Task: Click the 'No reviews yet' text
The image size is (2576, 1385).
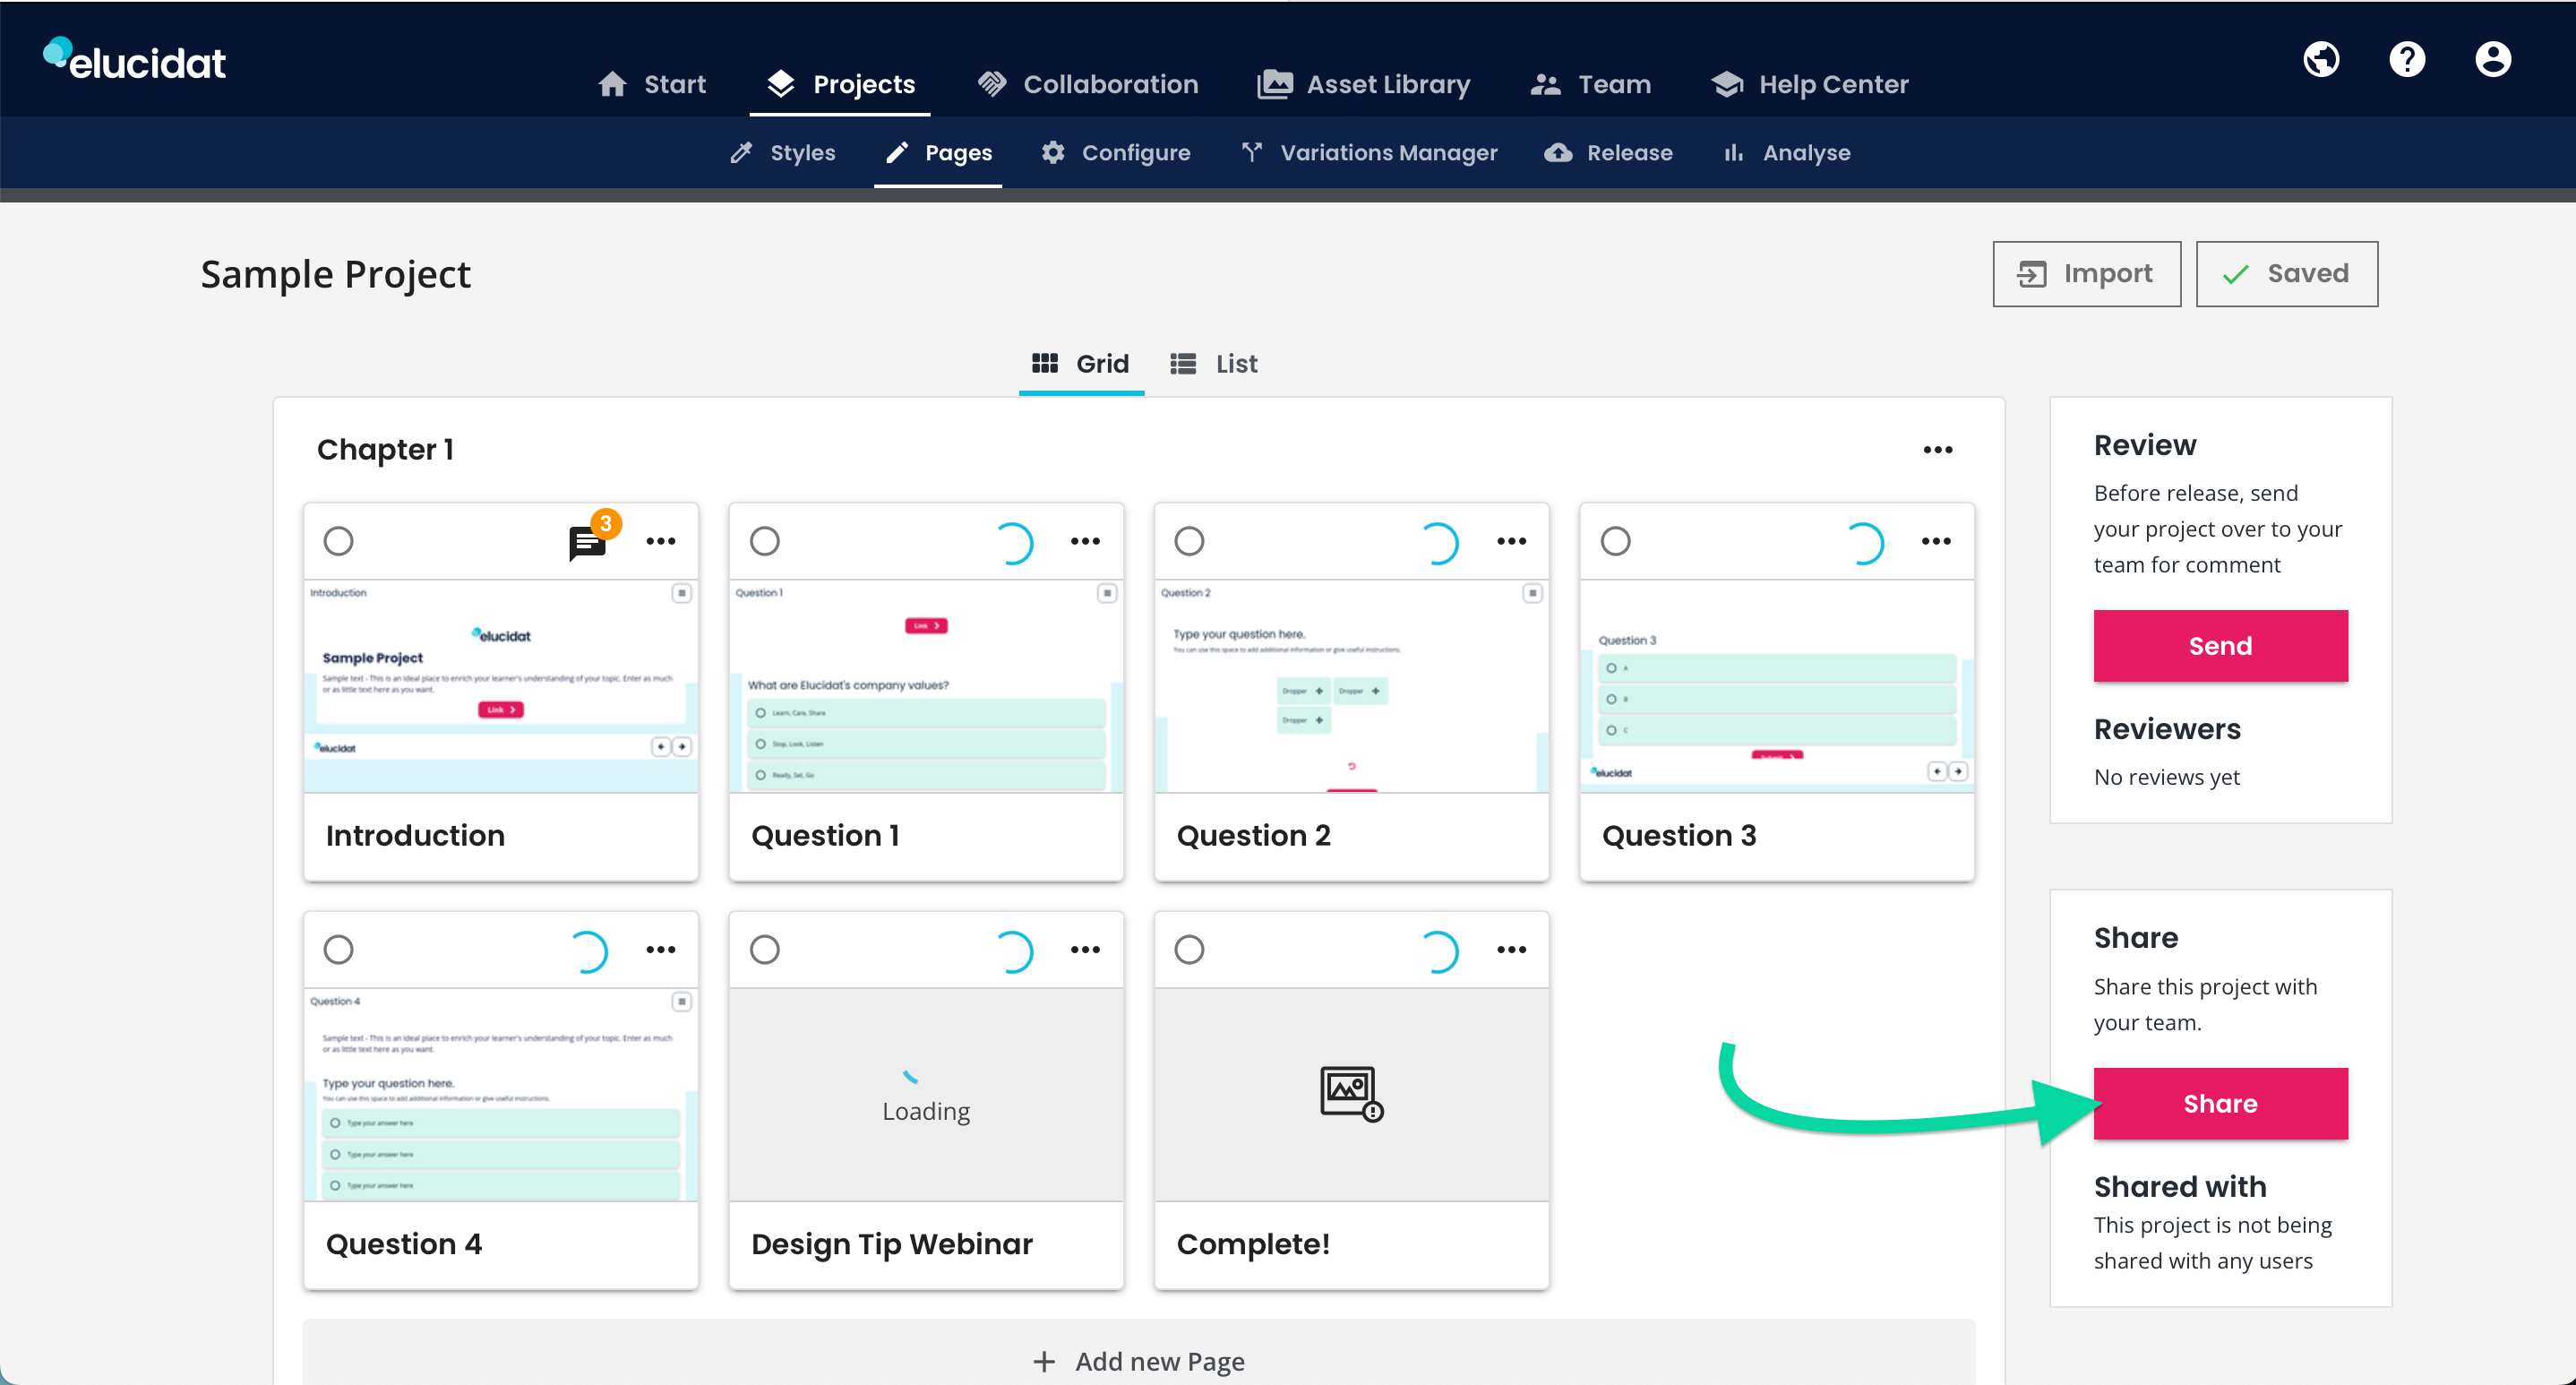Action: coord(2167,777)
